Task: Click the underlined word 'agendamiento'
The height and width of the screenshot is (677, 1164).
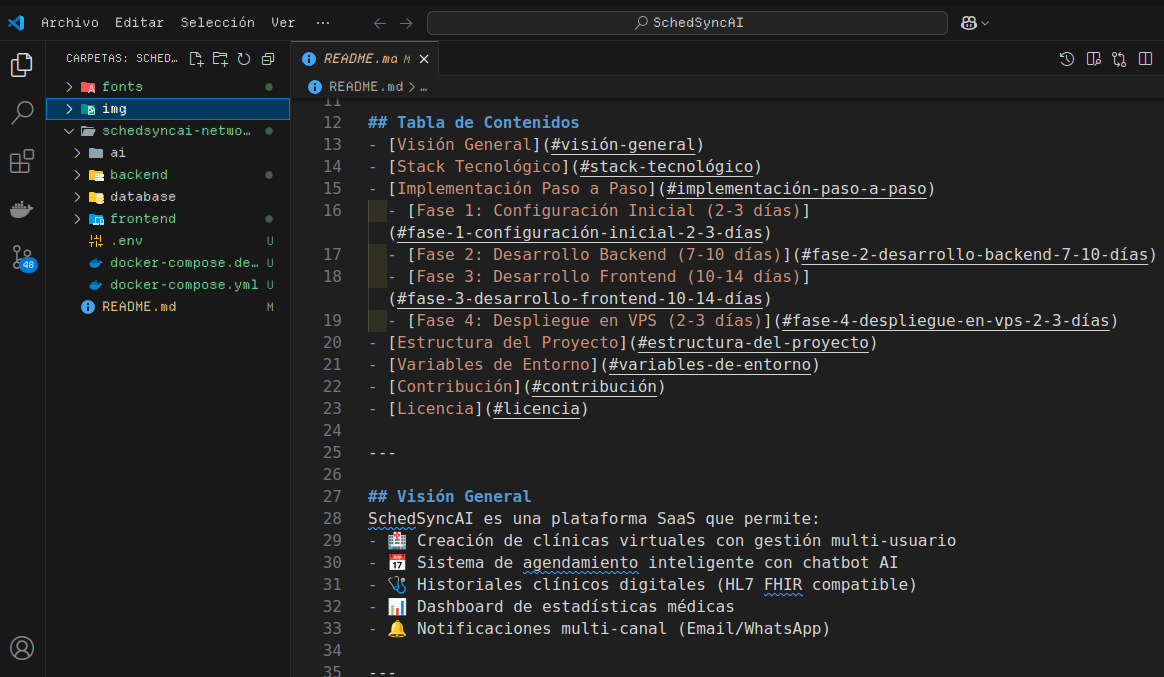Action: tap(580, 563)
